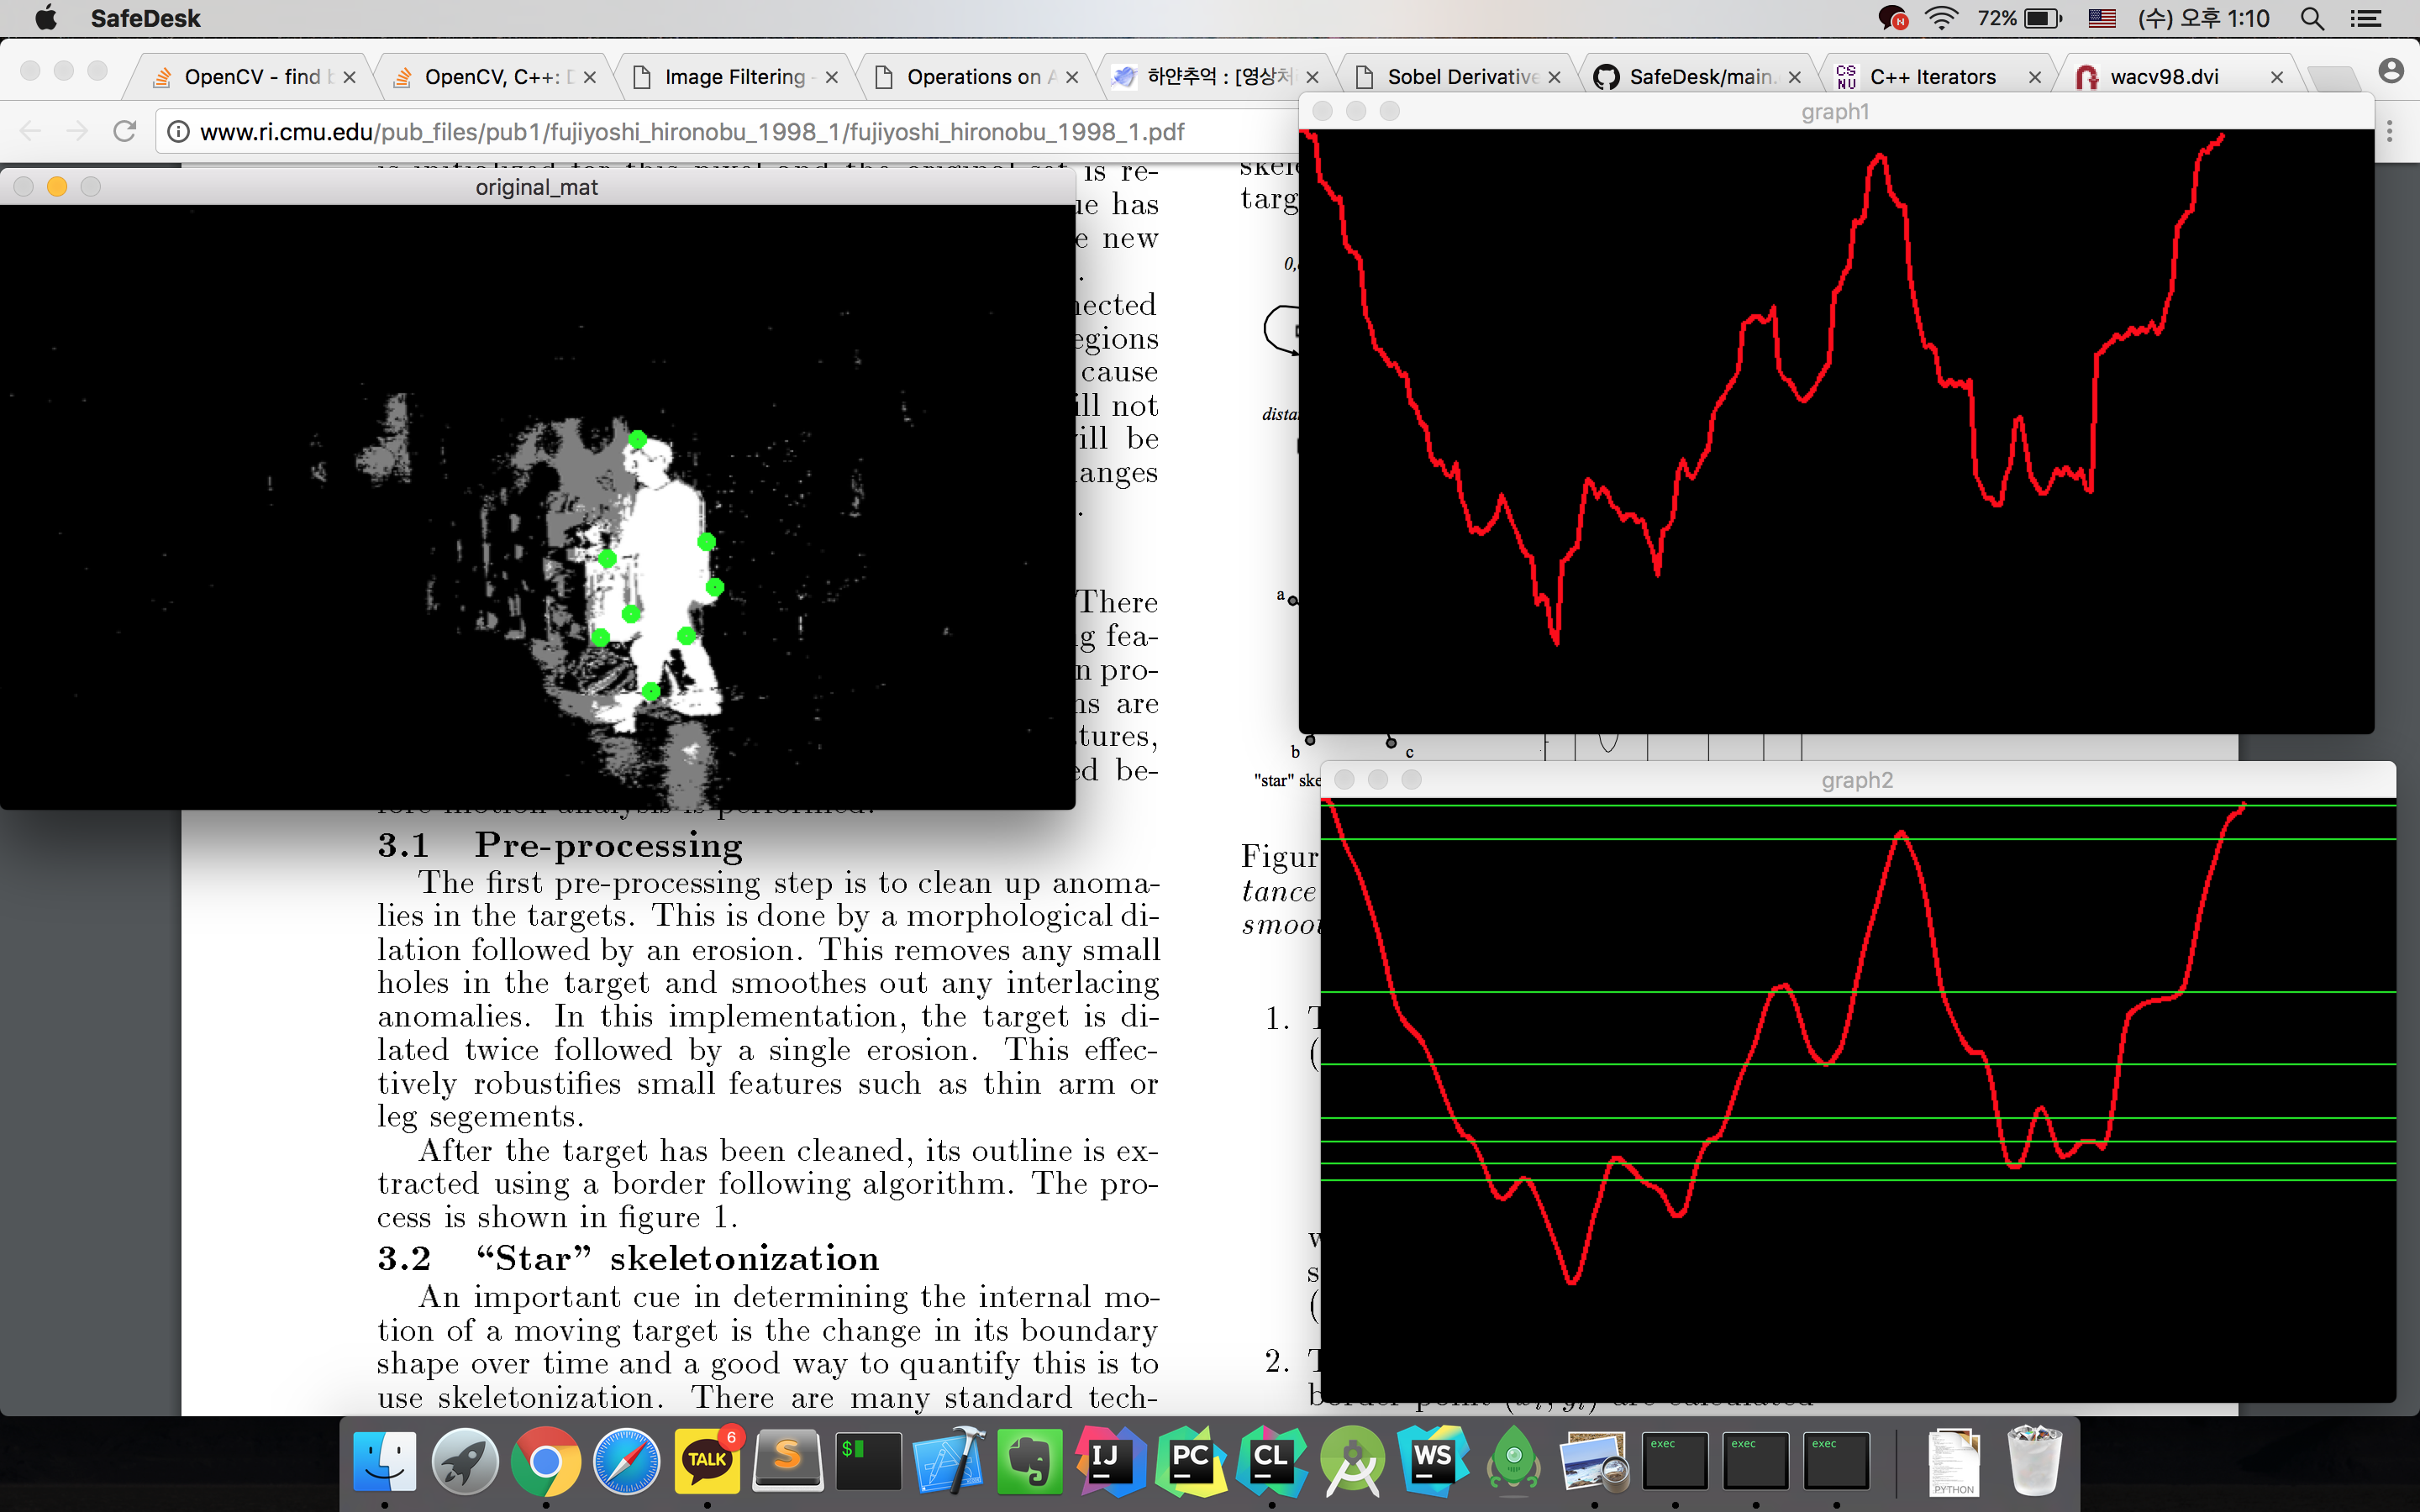Click the URL address field

[x=690, y=131]
